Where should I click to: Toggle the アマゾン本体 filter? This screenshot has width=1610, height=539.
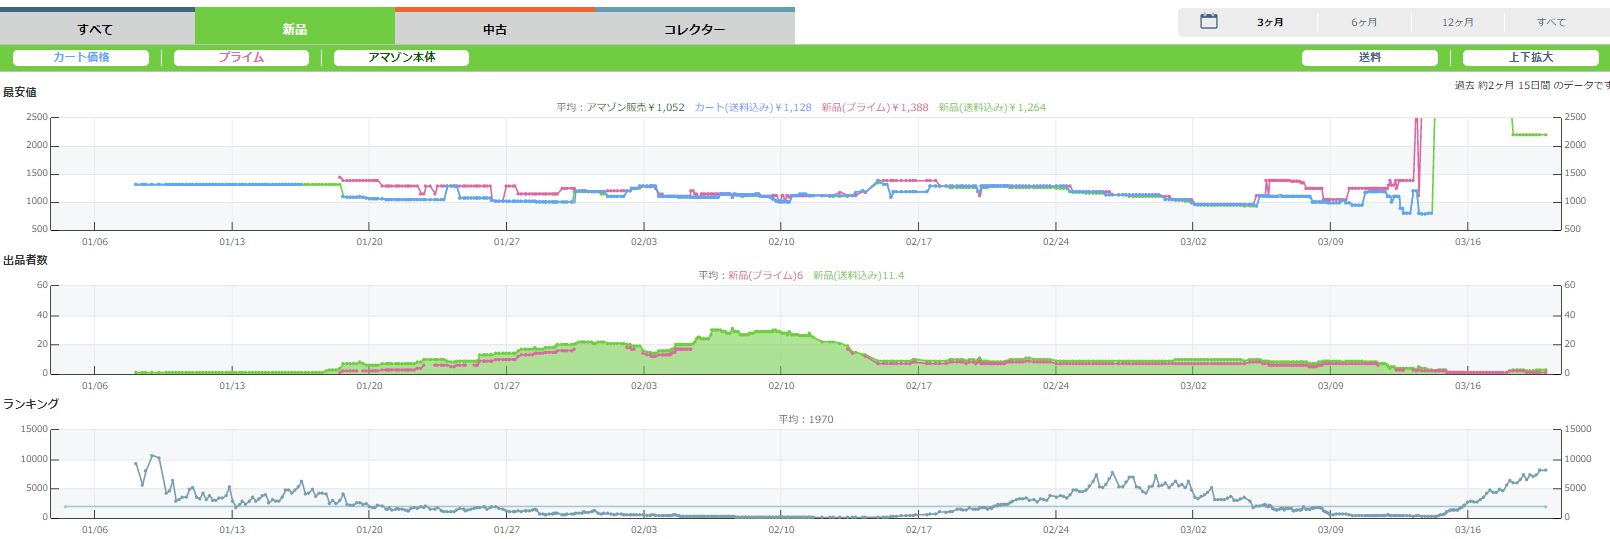coord(401,57)
